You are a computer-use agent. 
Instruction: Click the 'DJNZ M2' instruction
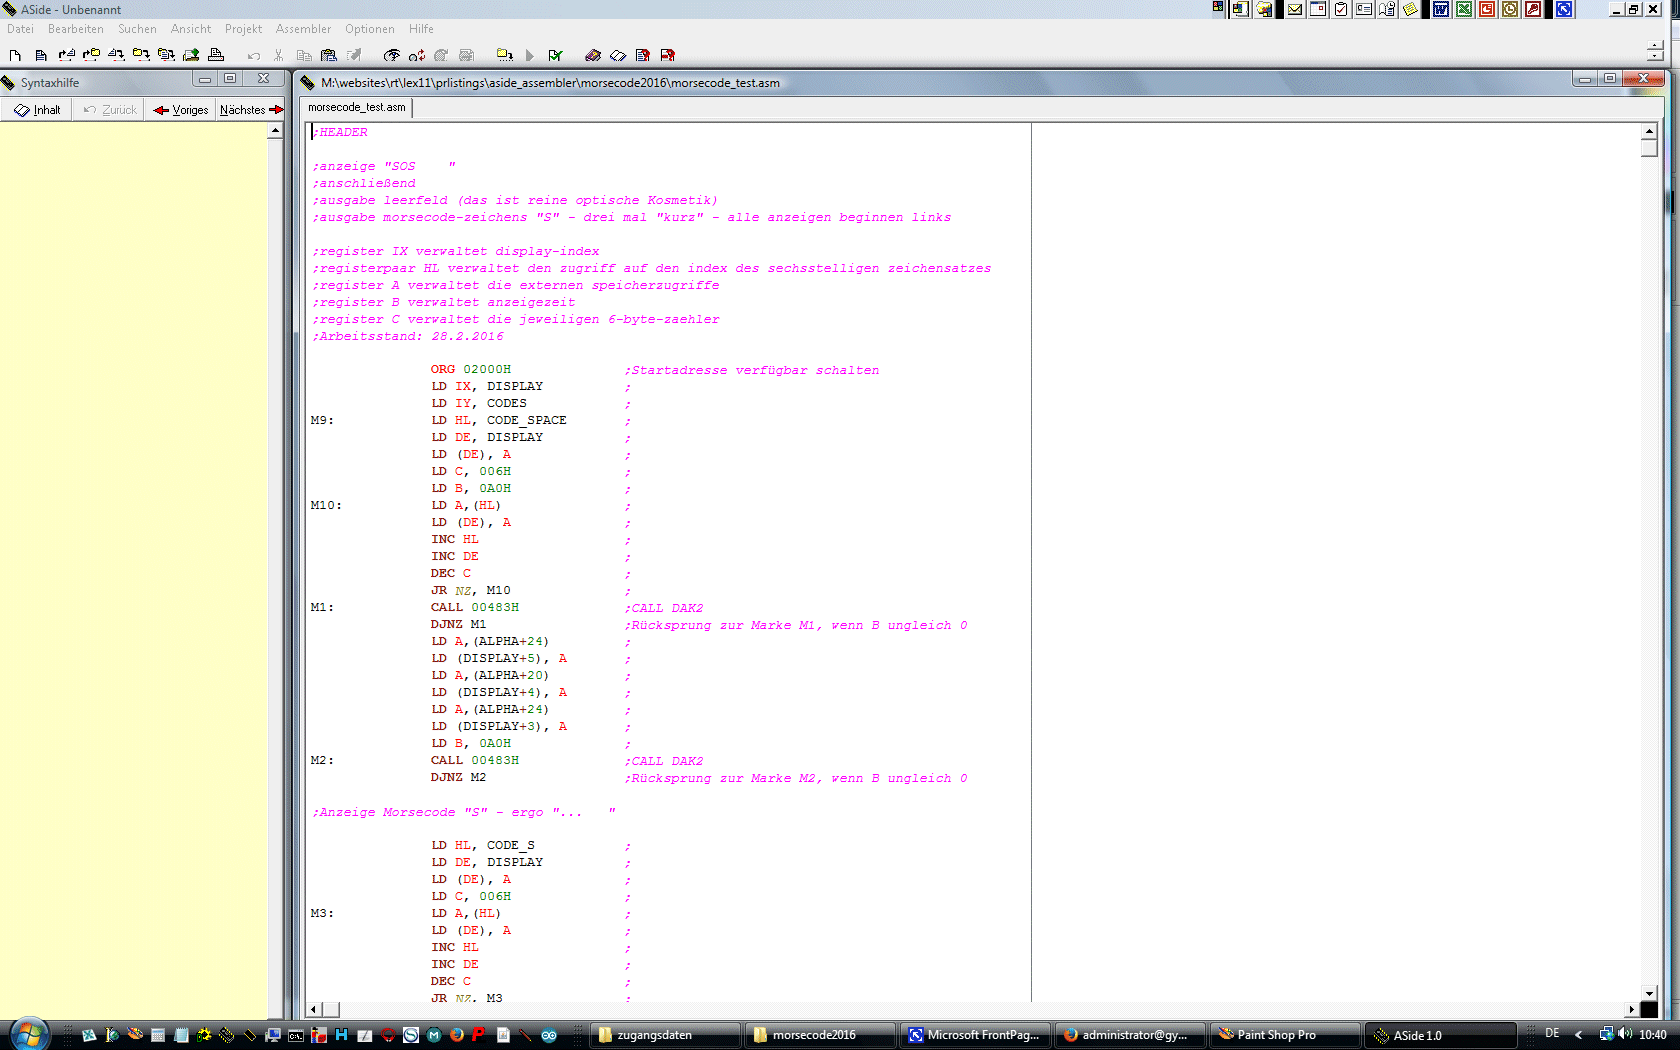(459, 777)
